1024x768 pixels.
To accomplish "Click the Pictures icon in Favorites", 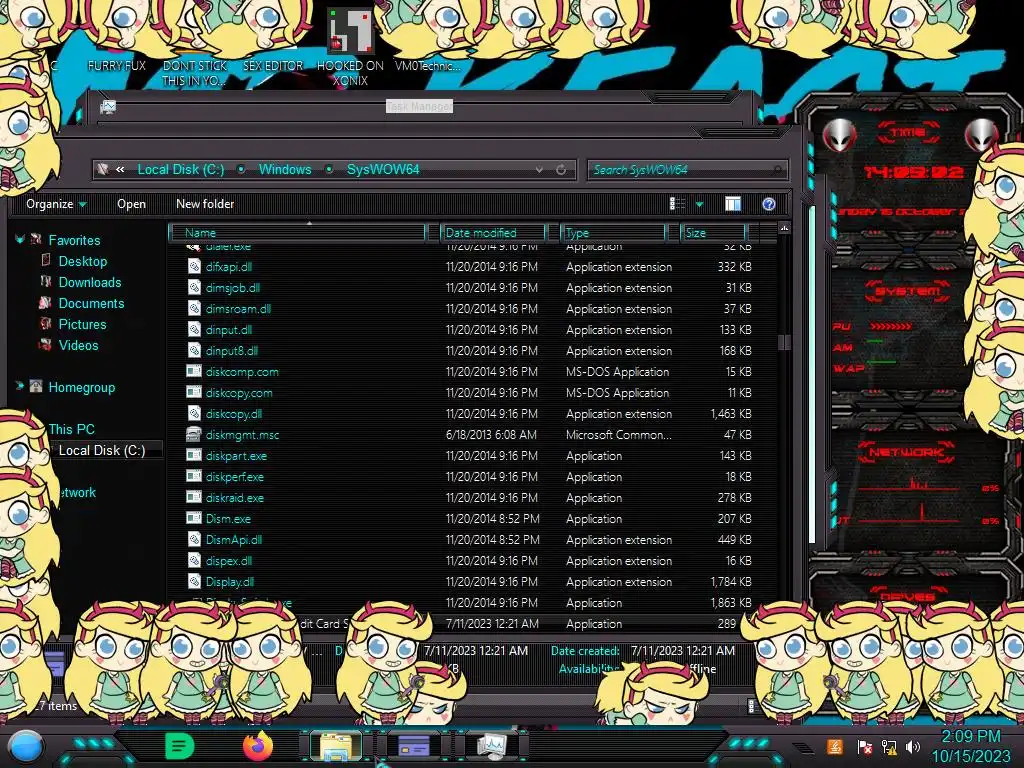I will click(46, 323).
